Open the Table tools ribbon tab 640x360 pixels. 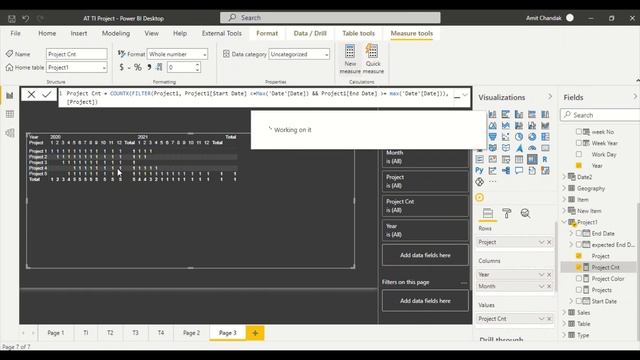[358, 33]
